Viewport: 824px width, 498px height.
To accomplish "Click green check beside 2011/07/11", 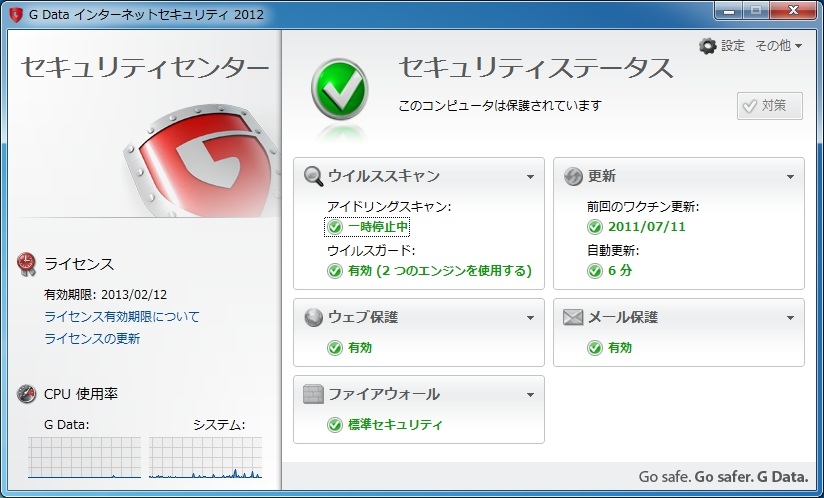I will (594, 227).
